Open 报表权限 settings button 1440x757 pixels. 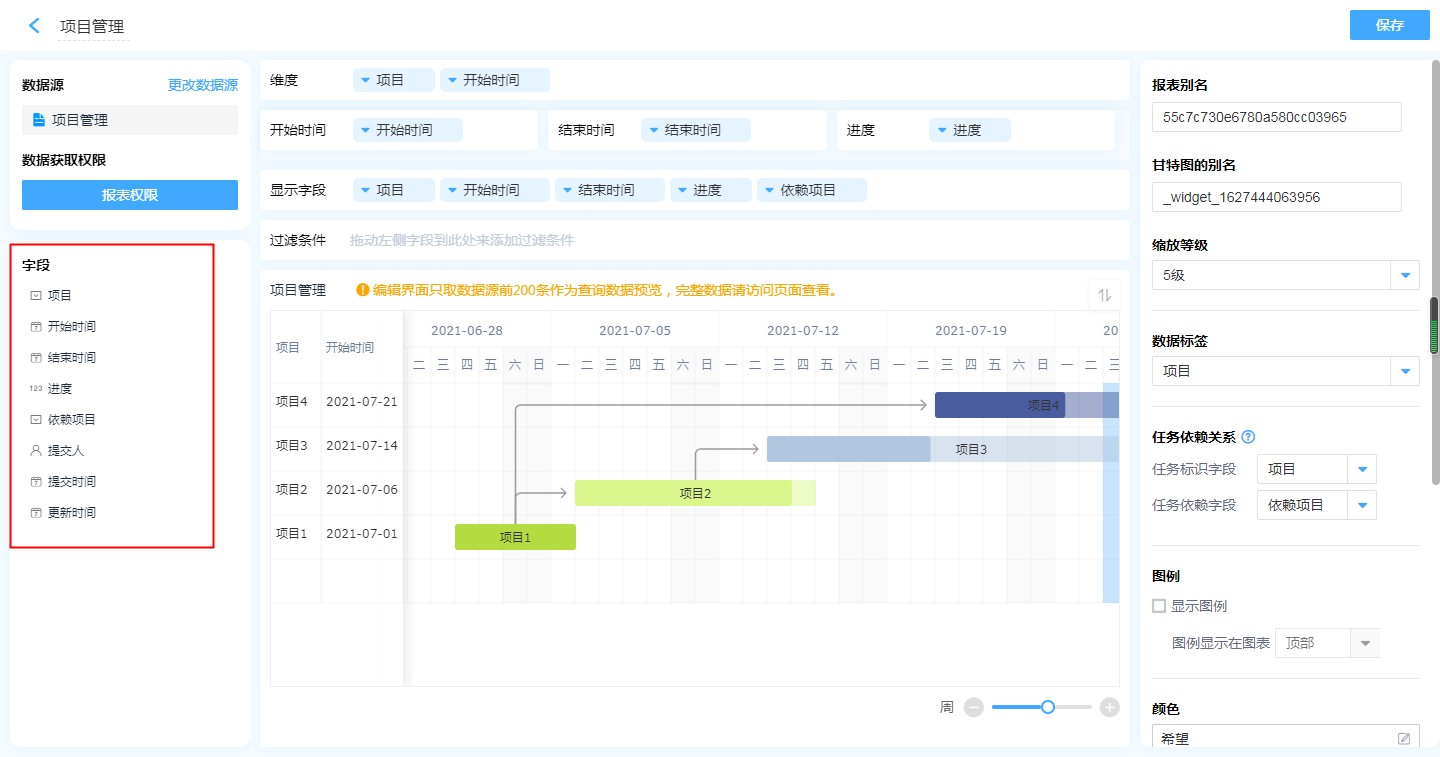[x=130, y=195]
